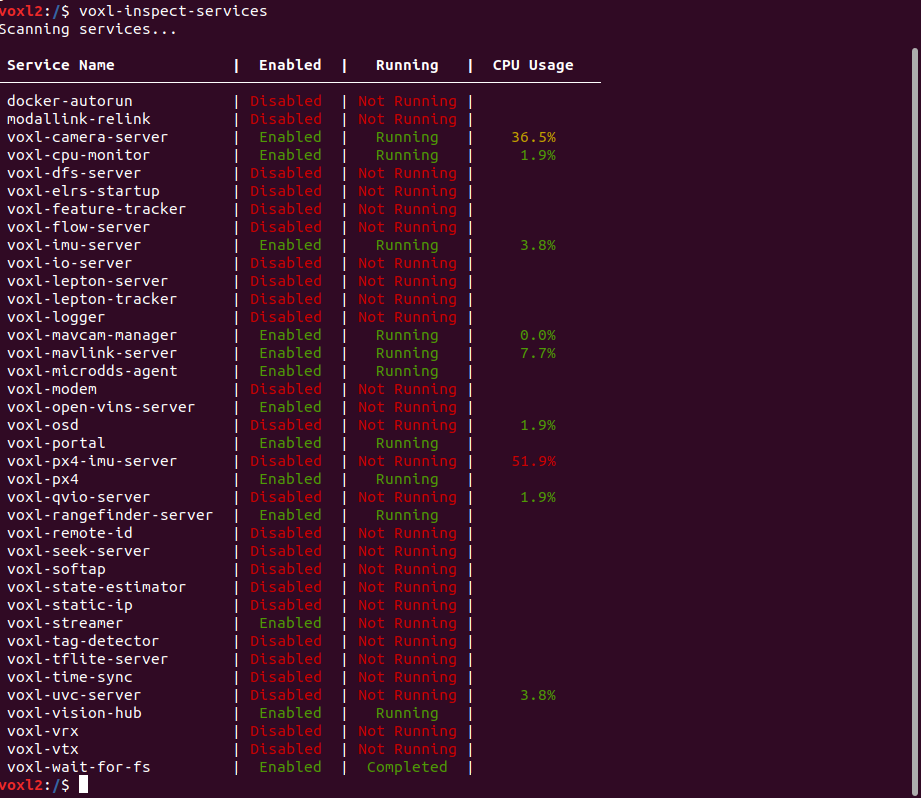Click the voxl-px4-imu-server 51.9% CPU reading
The image size is (921, 798).
(537, 461)
